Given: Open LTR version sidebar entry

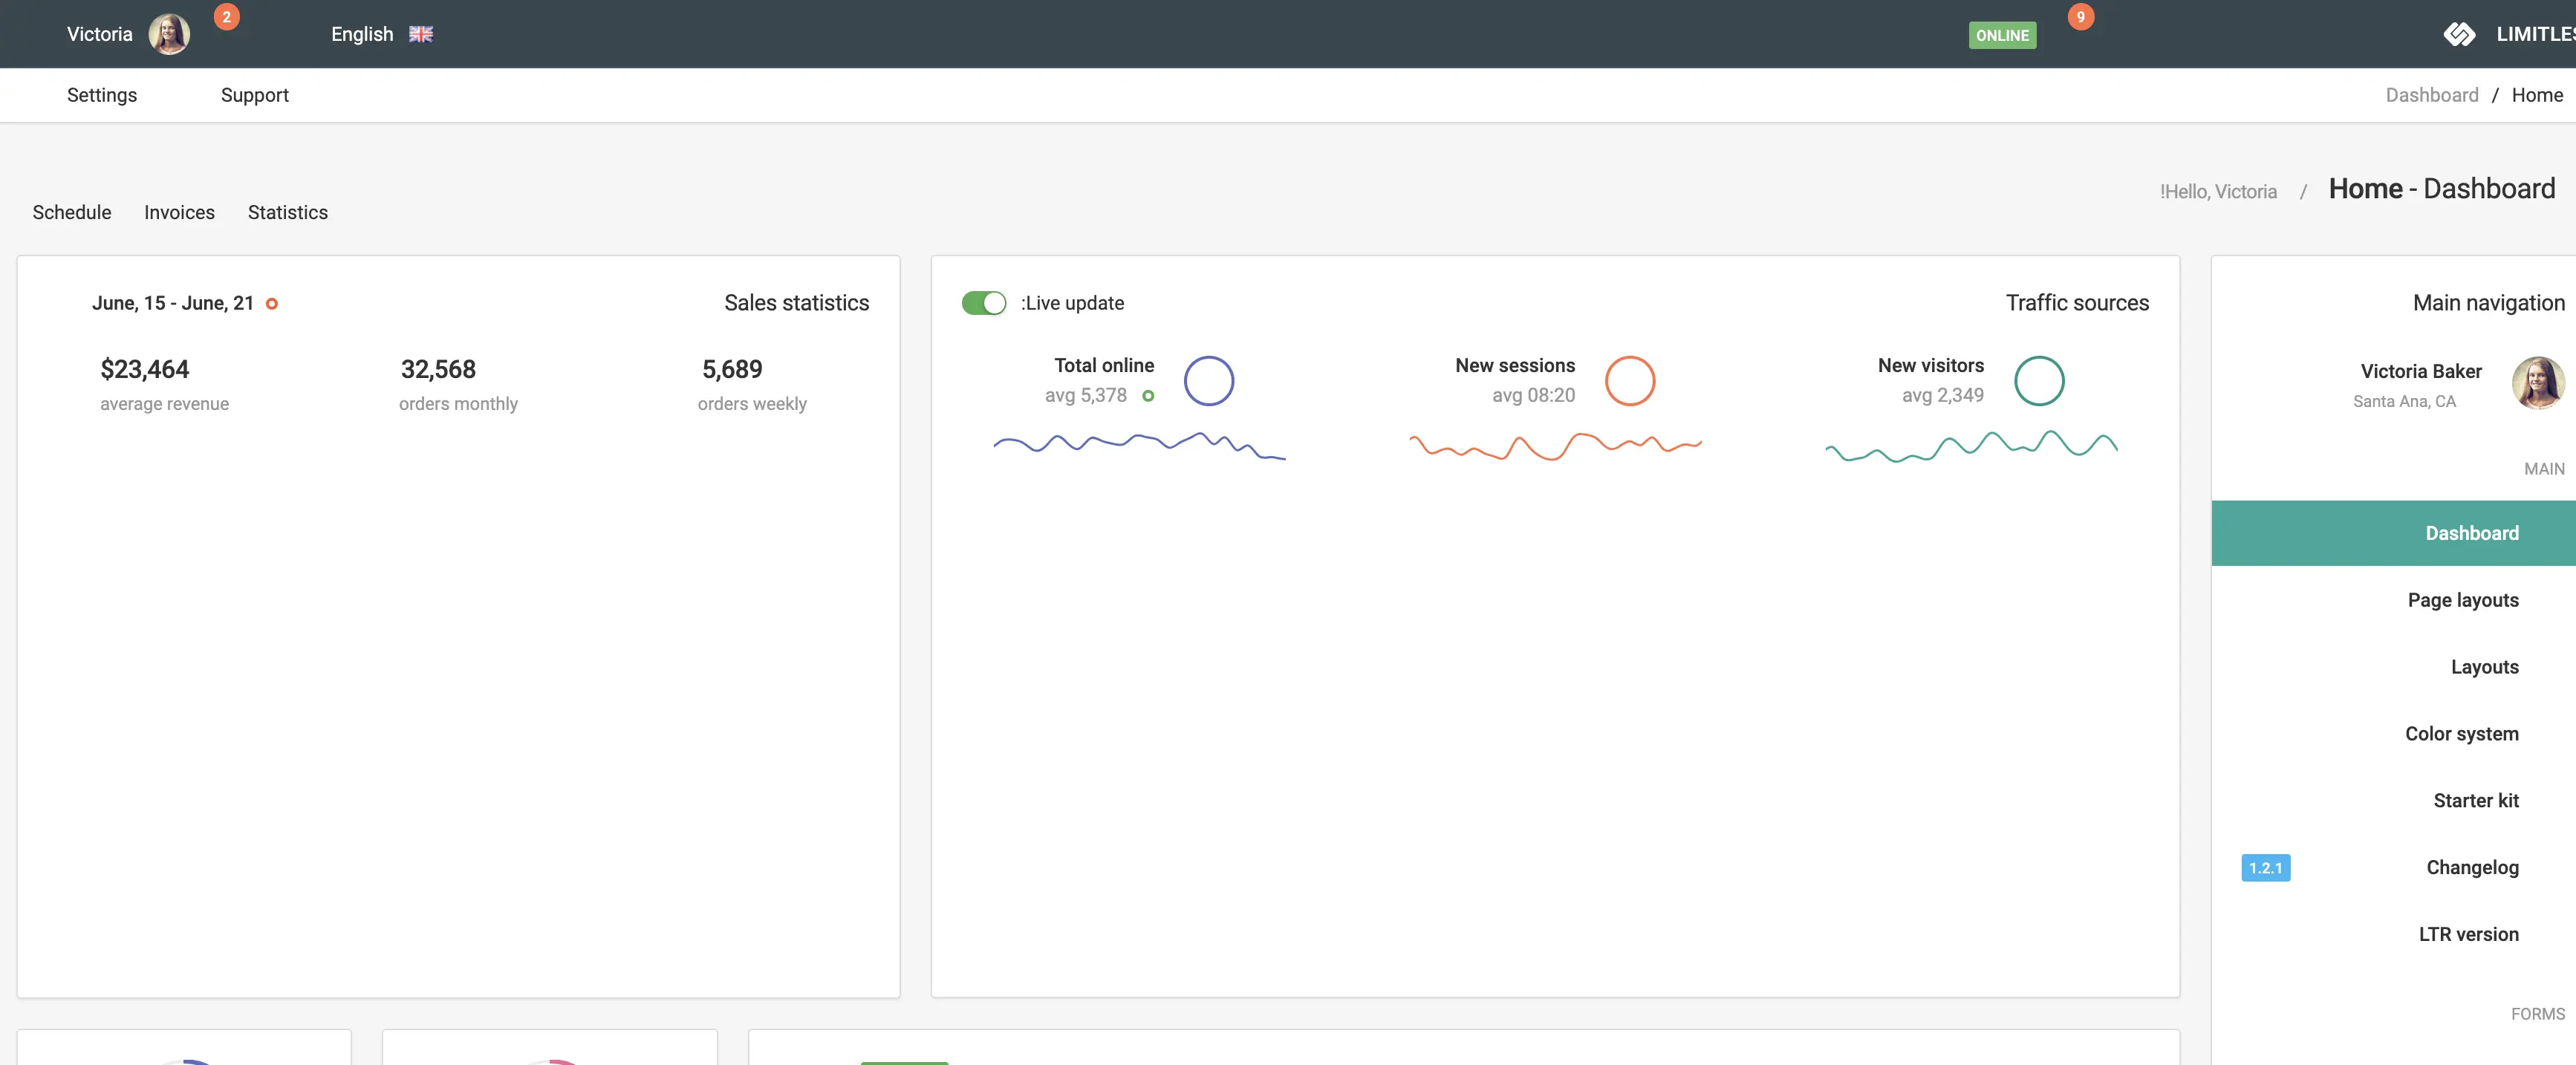Looking at the screenshot, I should point(2393,934).
